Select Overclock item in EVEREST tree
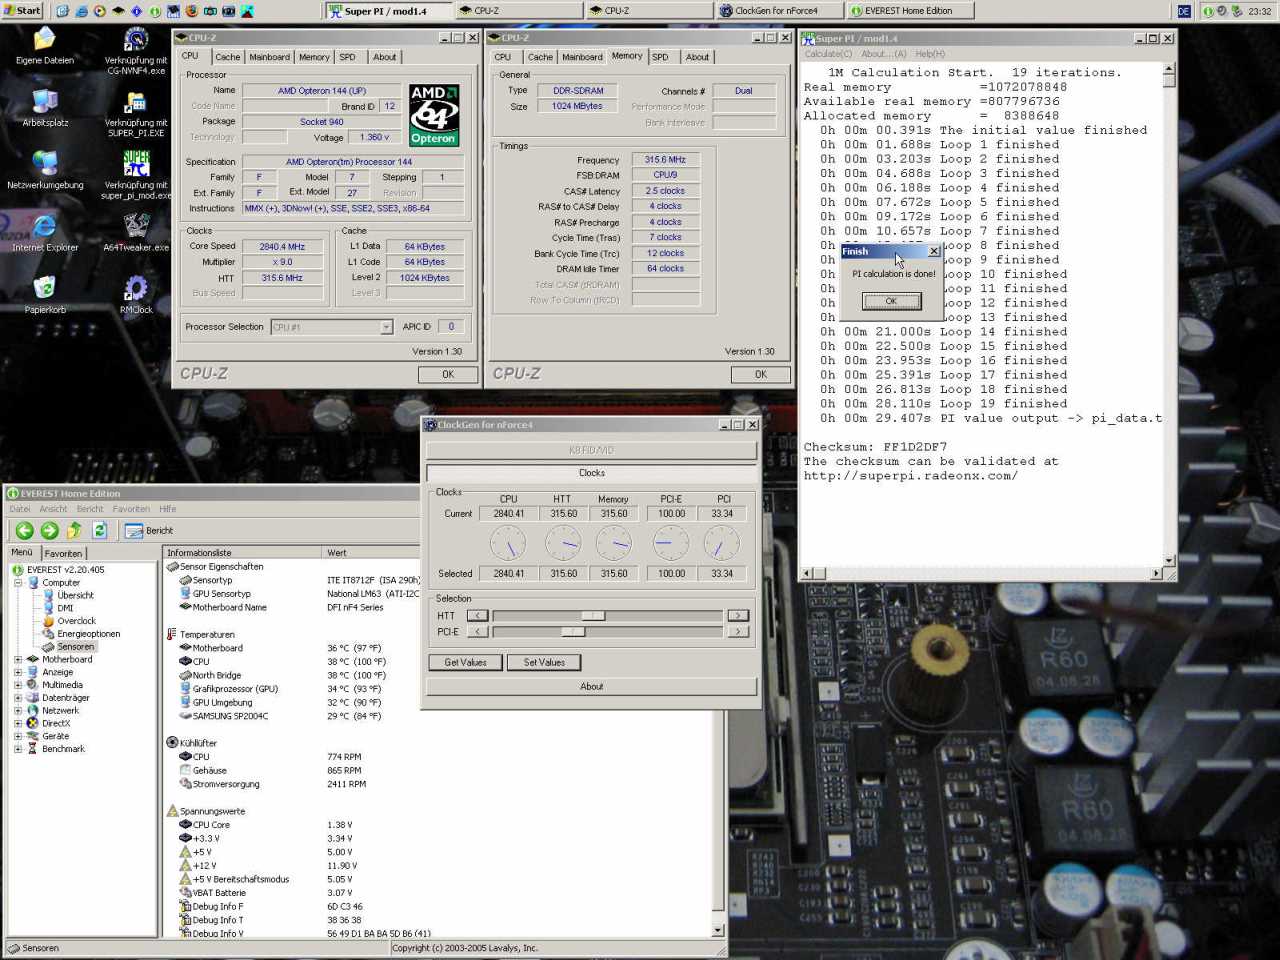 point(76,621)
